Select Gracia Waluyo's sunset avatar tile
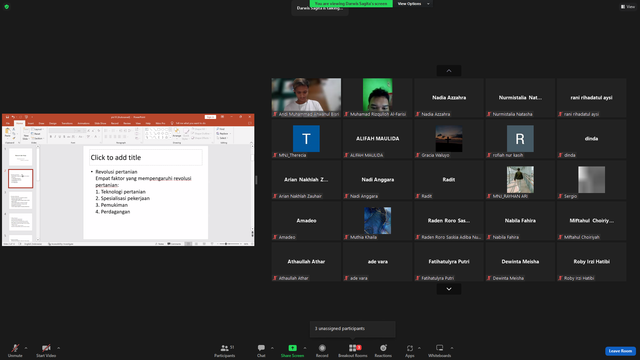 tap(449, 139)
